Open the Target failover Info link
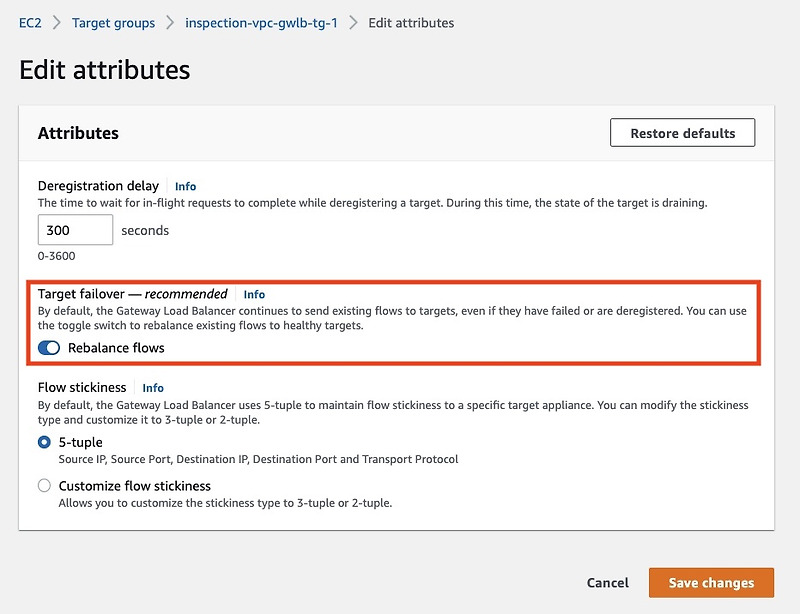 253,294
